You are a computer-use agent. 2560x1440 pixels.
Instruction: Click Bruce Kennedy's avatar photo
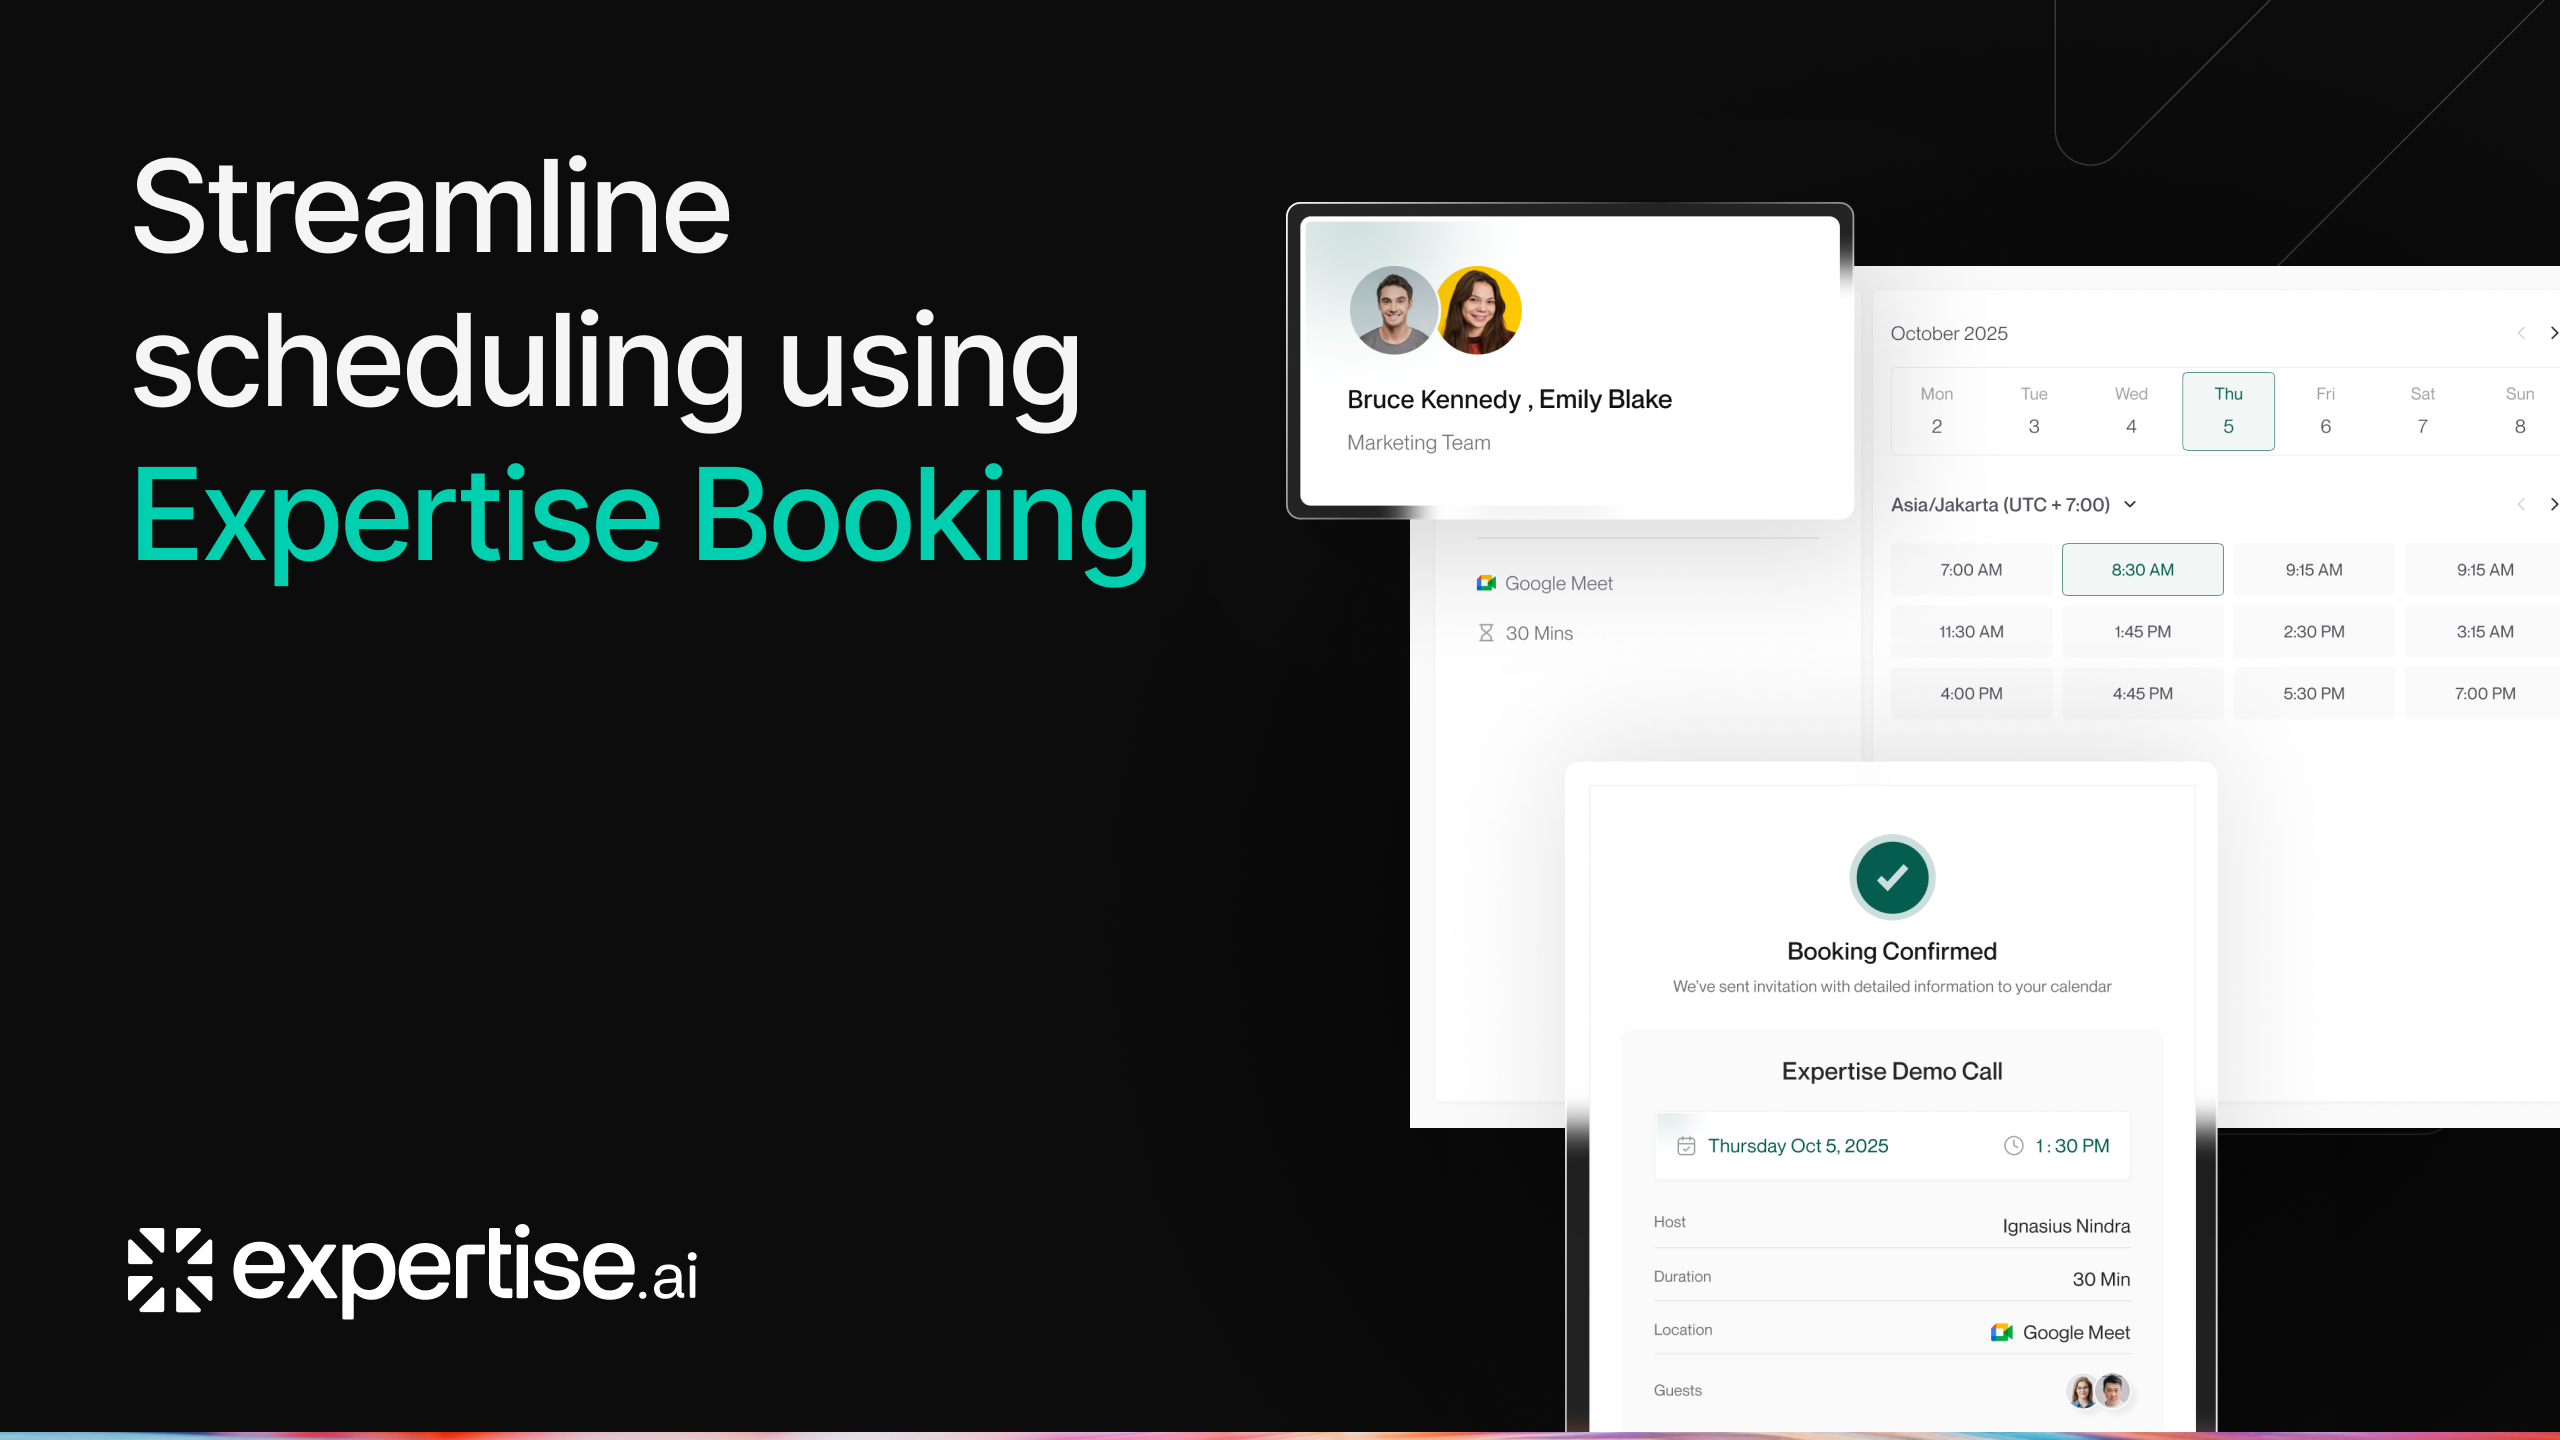point(1393,310)
